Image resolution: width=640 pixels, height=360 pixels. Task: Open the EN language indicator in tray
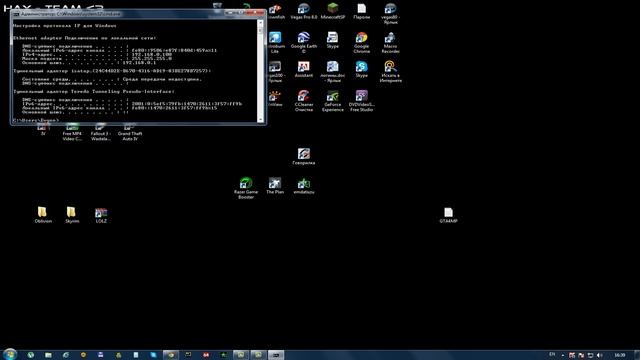click(552, 355)
